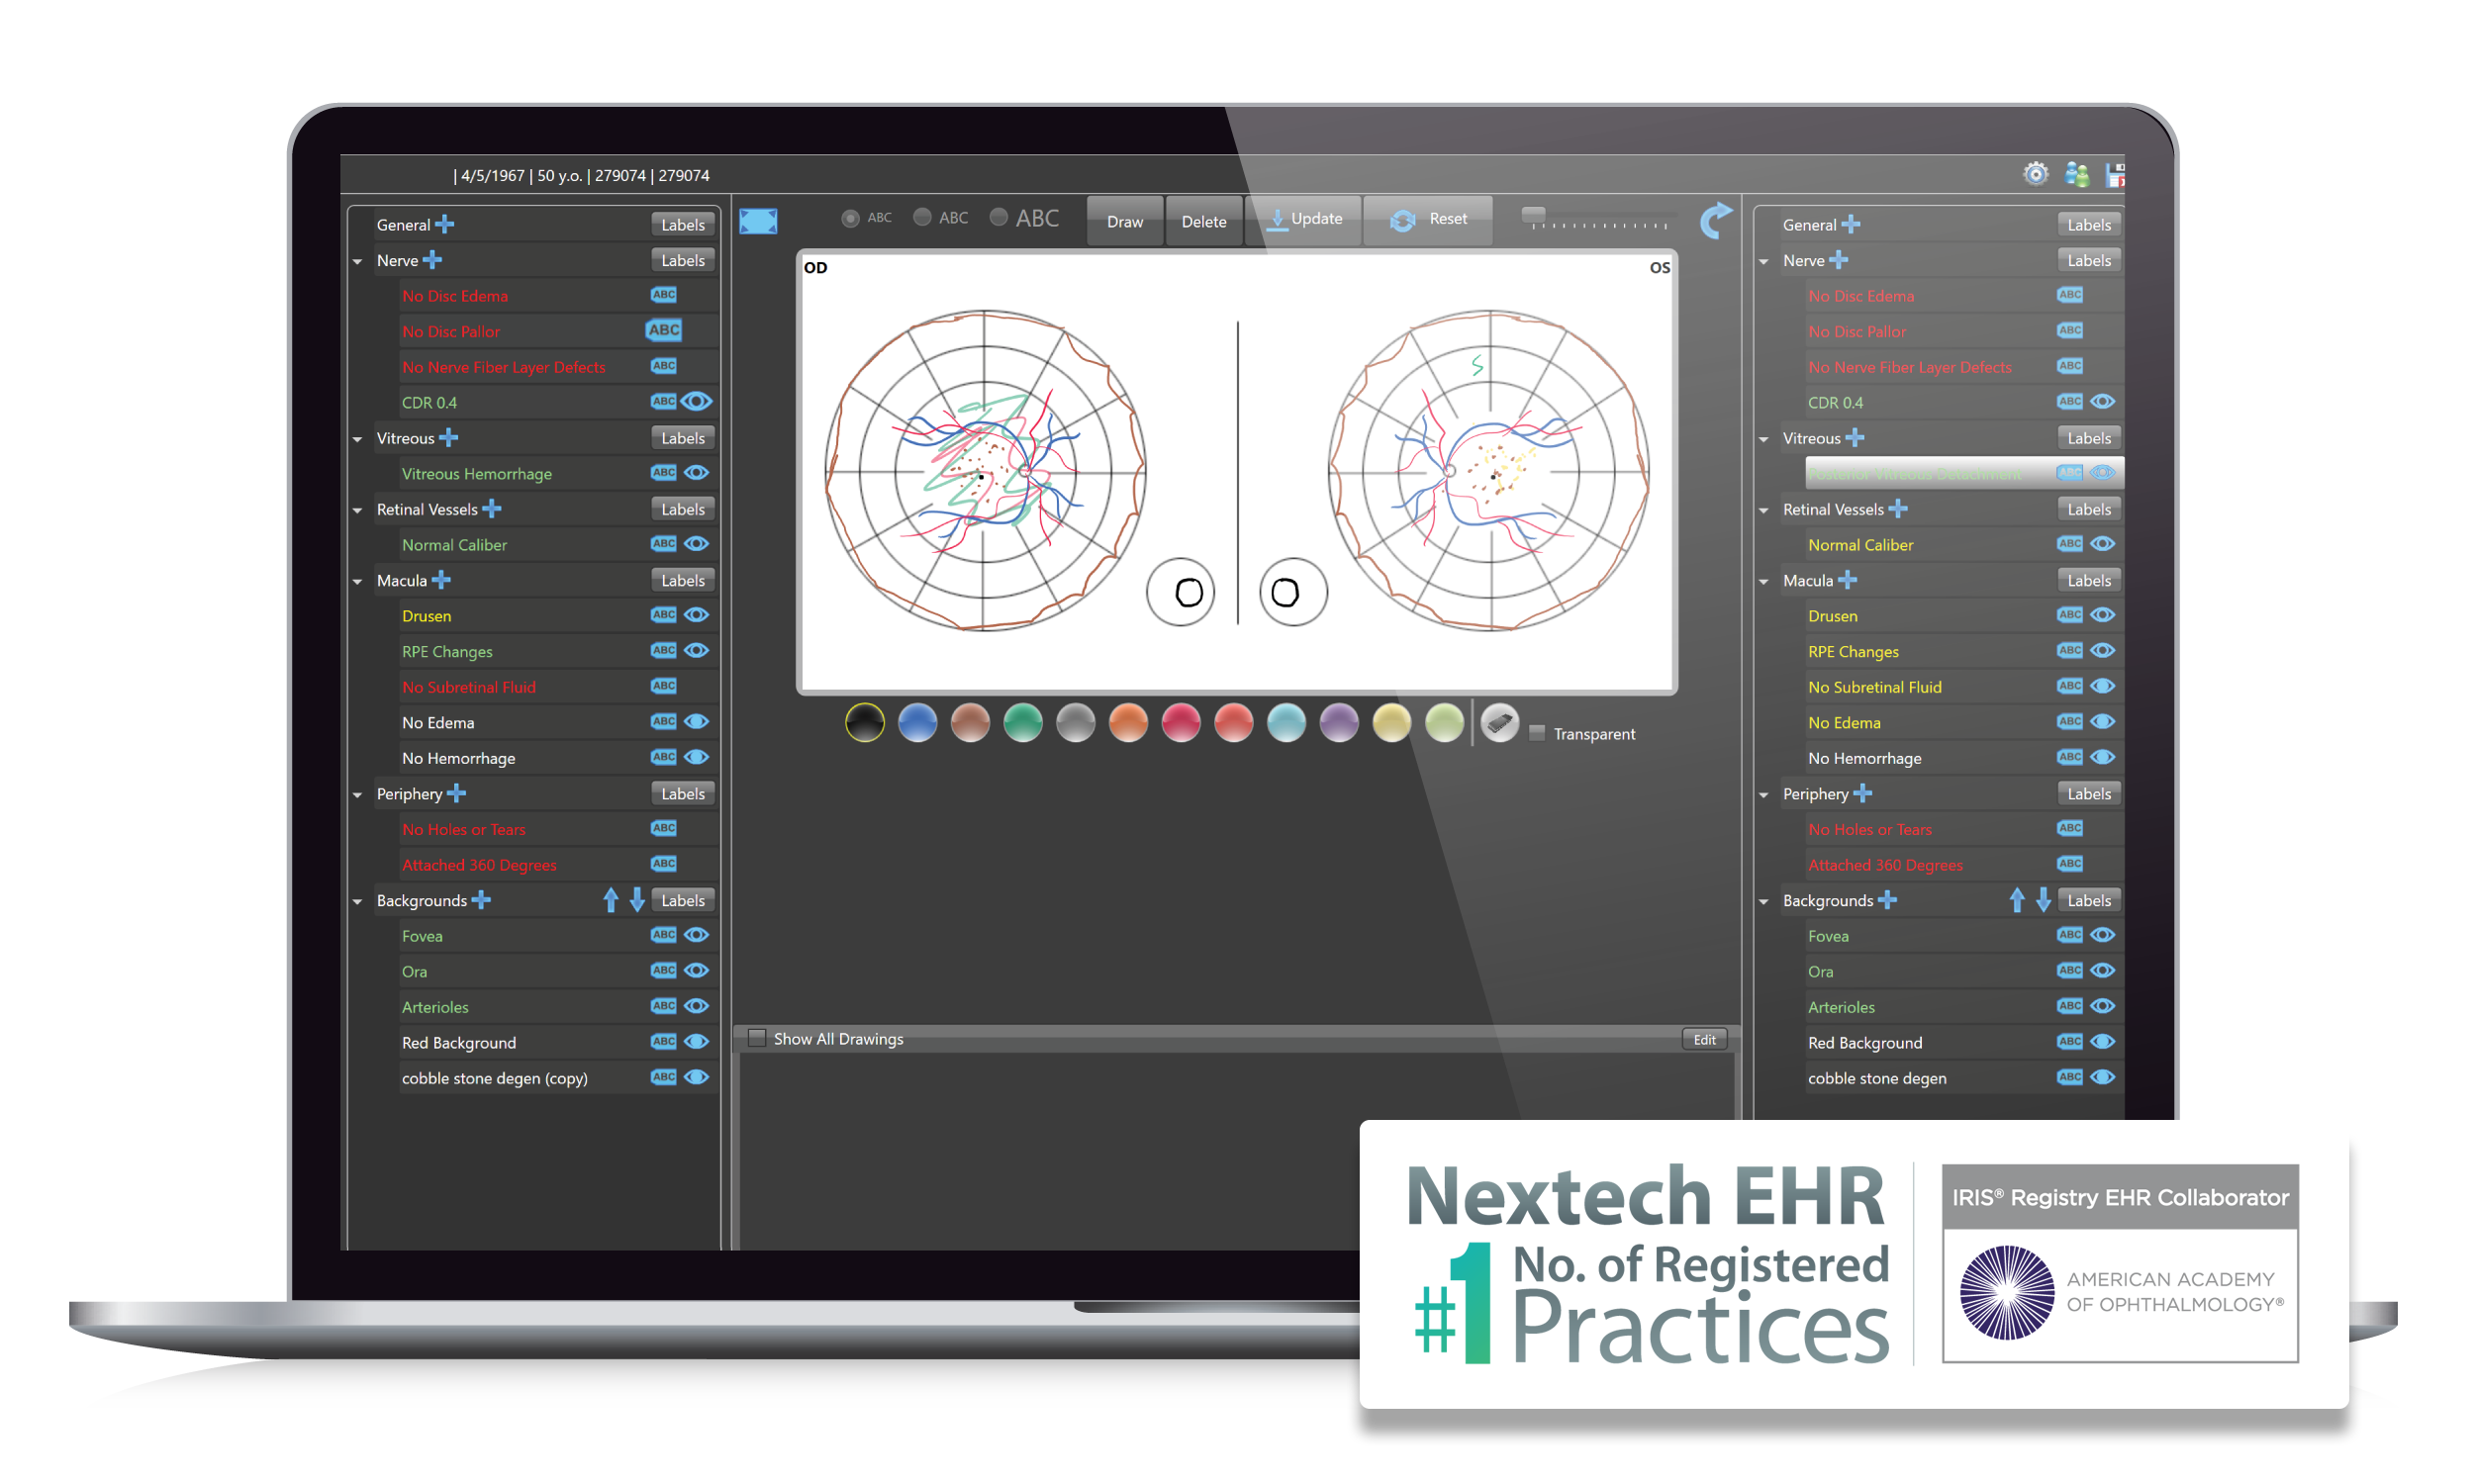Click the Delete button
Viewport: 2474px width, 1484px height.
point(1204,221)
